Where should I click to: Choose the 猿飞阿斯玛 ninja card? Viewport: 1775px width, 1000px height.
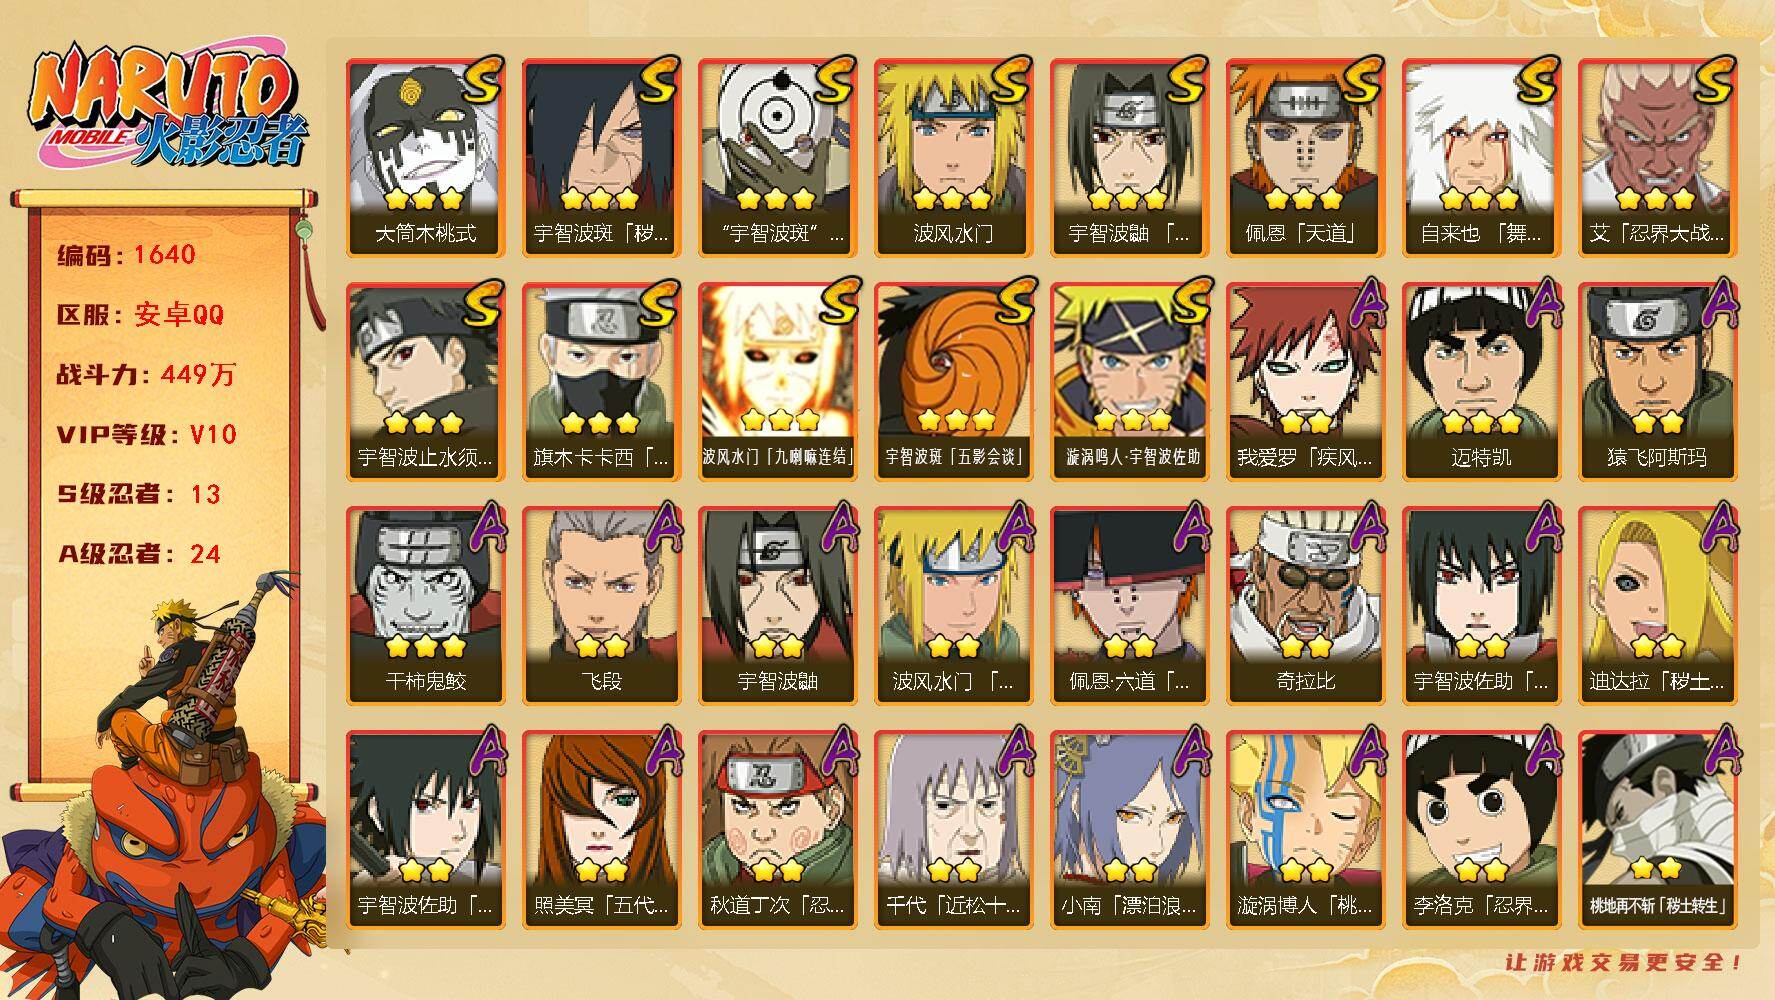[1657, 382]
